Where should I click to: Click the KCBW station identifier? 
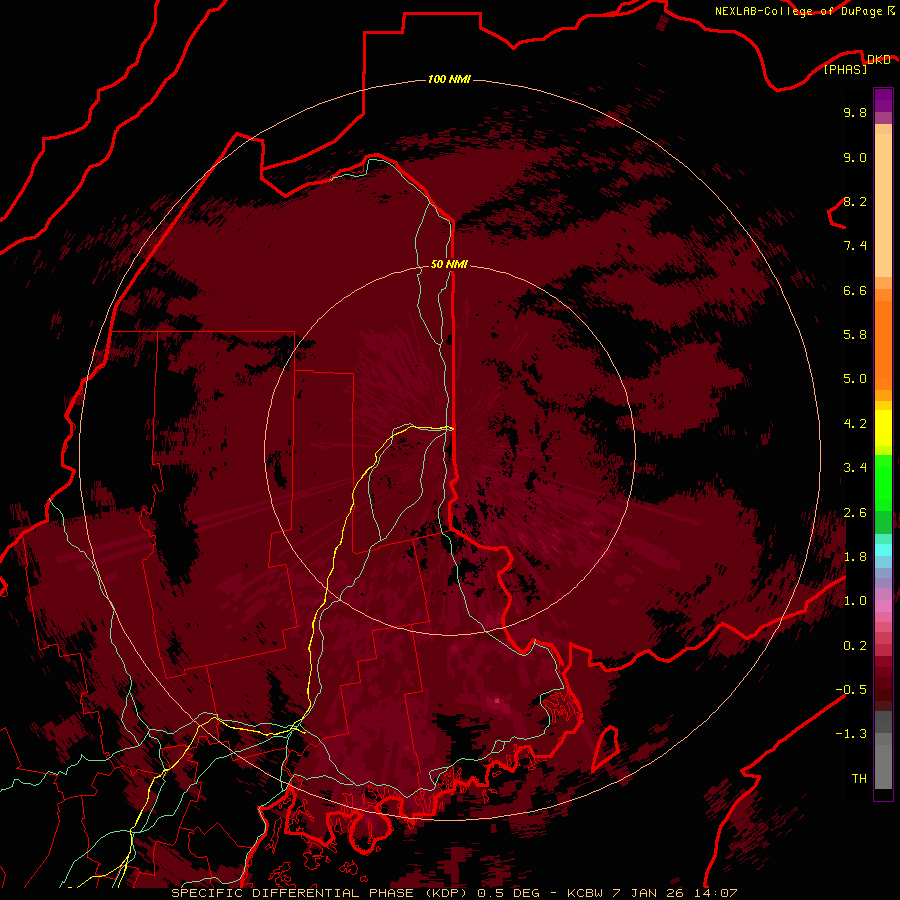pos(584,893)
